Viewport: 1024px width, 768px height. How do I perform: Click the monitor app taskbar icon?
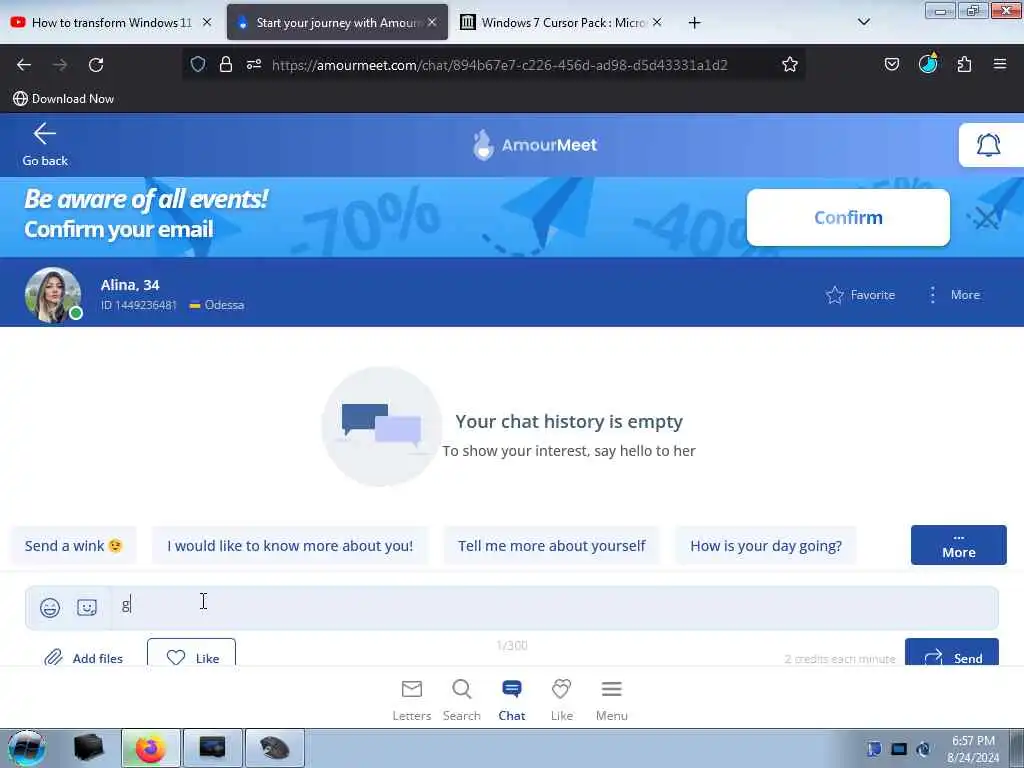tap(212, 748)
